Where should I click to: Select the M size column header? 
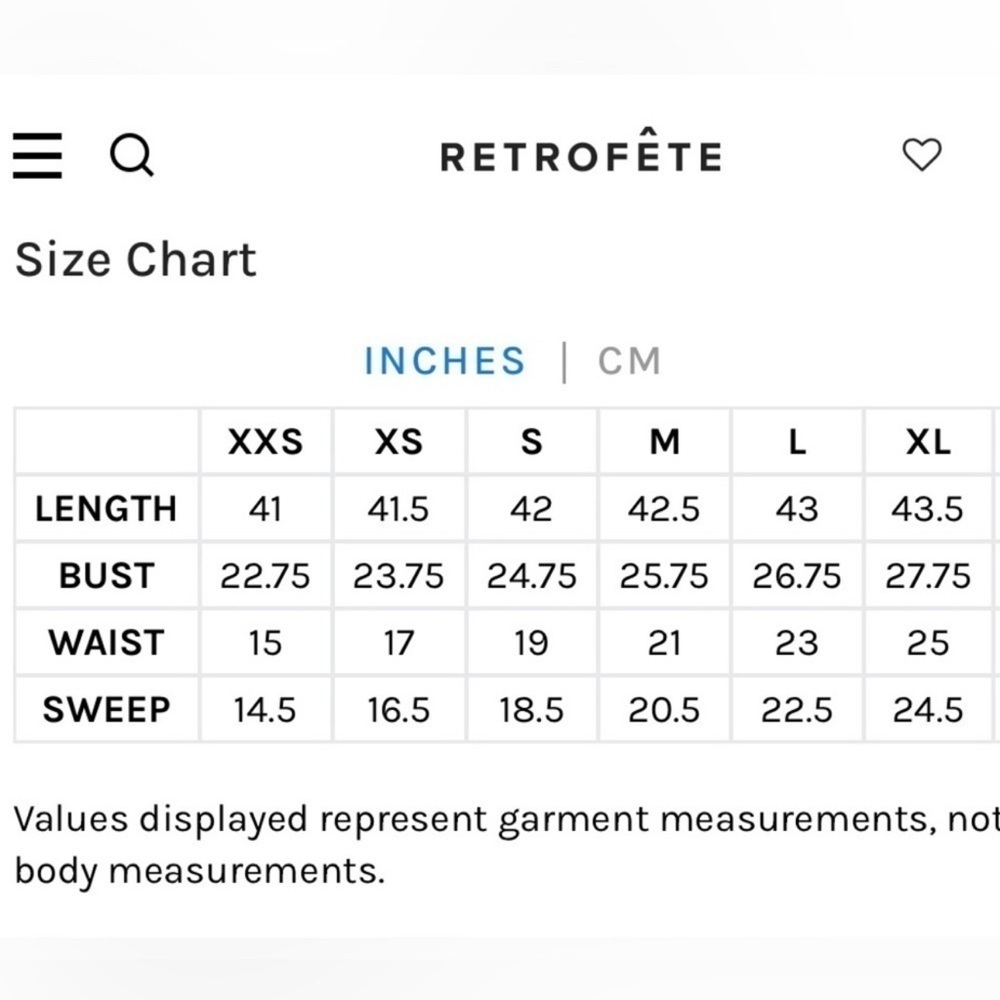point(664,442)
